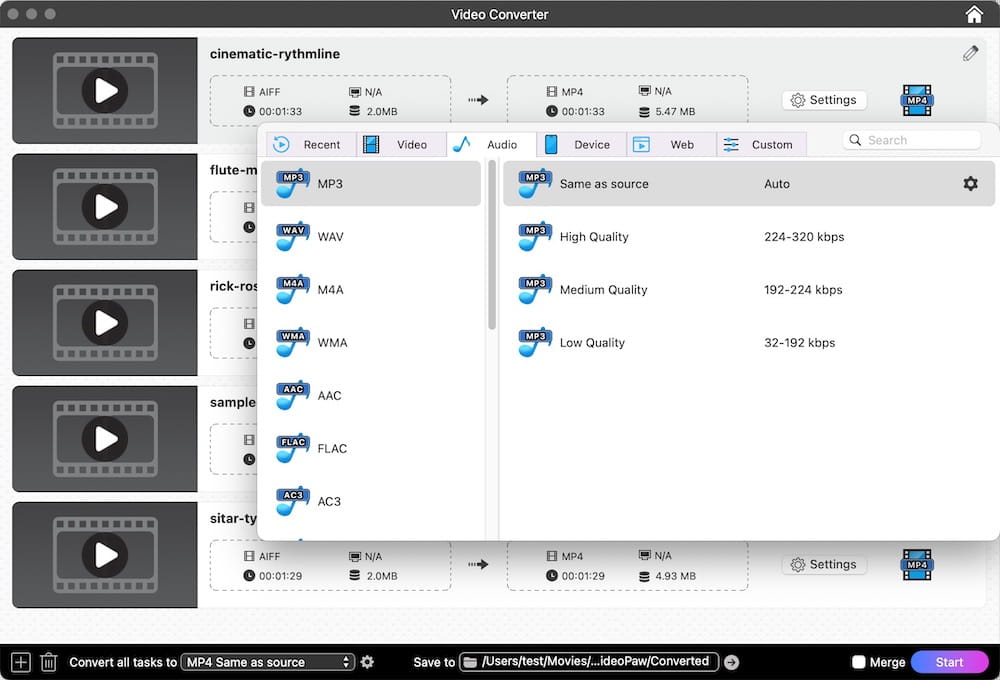Open the gear on Same as source preset

coord(968,183)
